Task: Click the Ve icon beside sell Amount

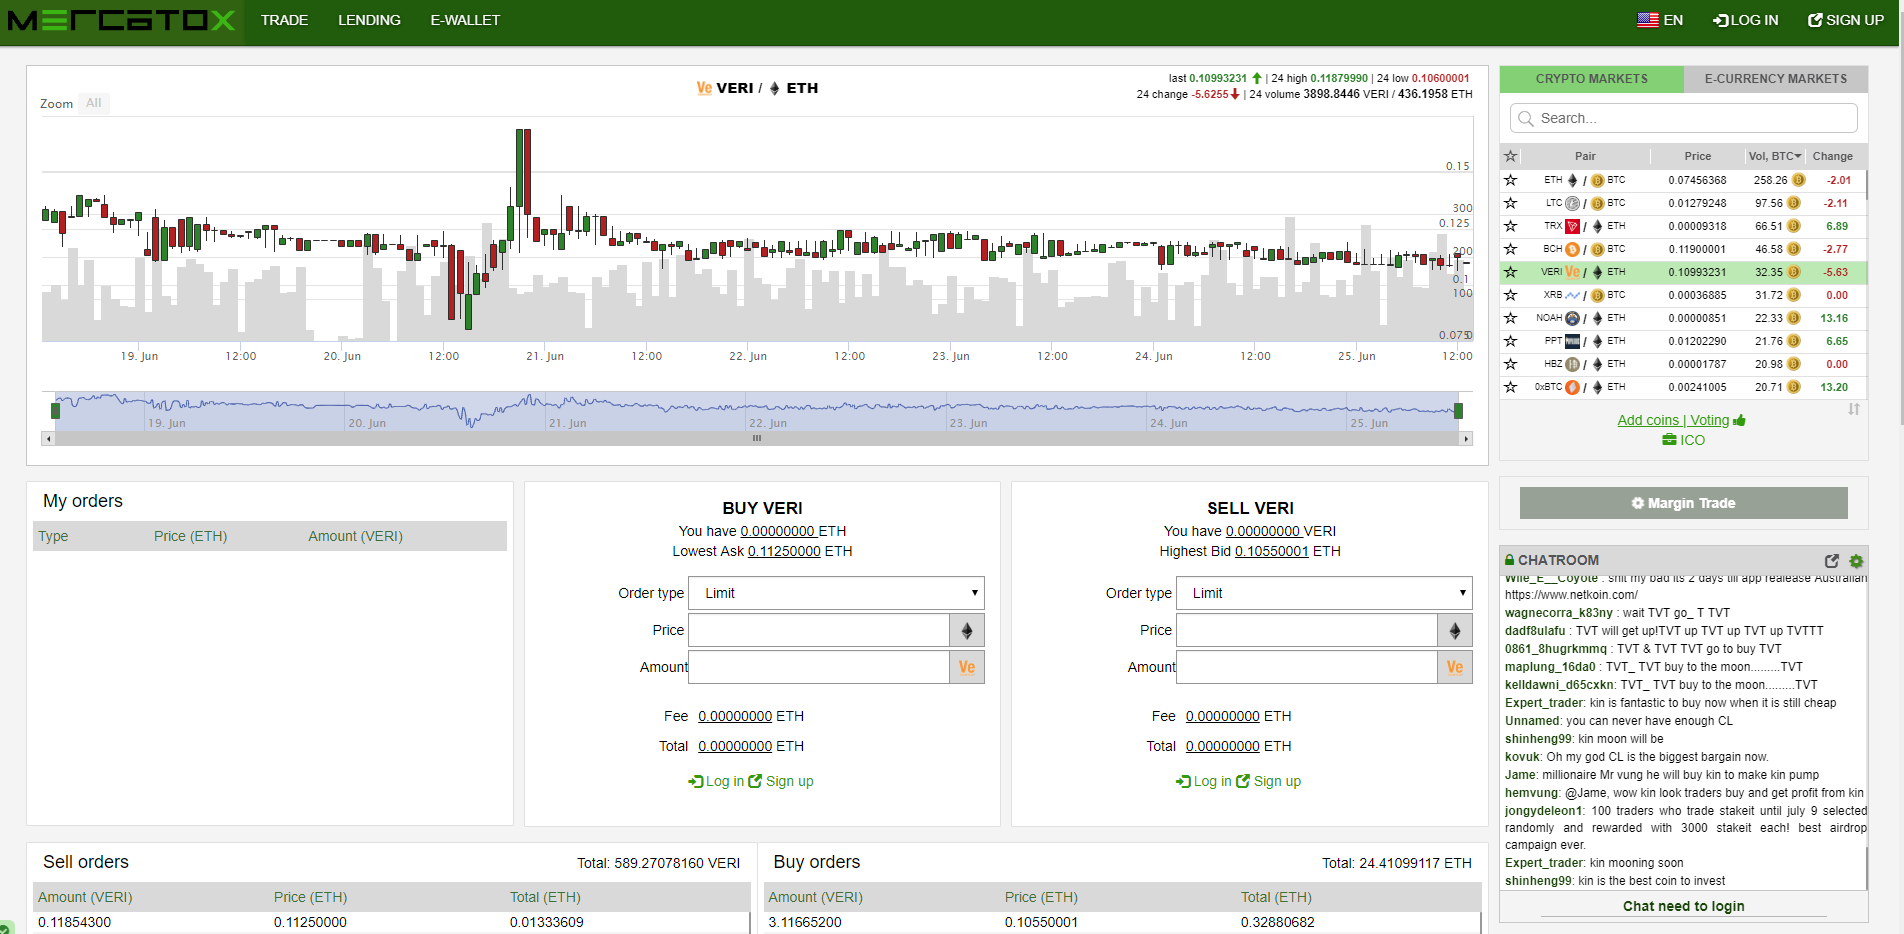Action: [x=1455, y=667]
